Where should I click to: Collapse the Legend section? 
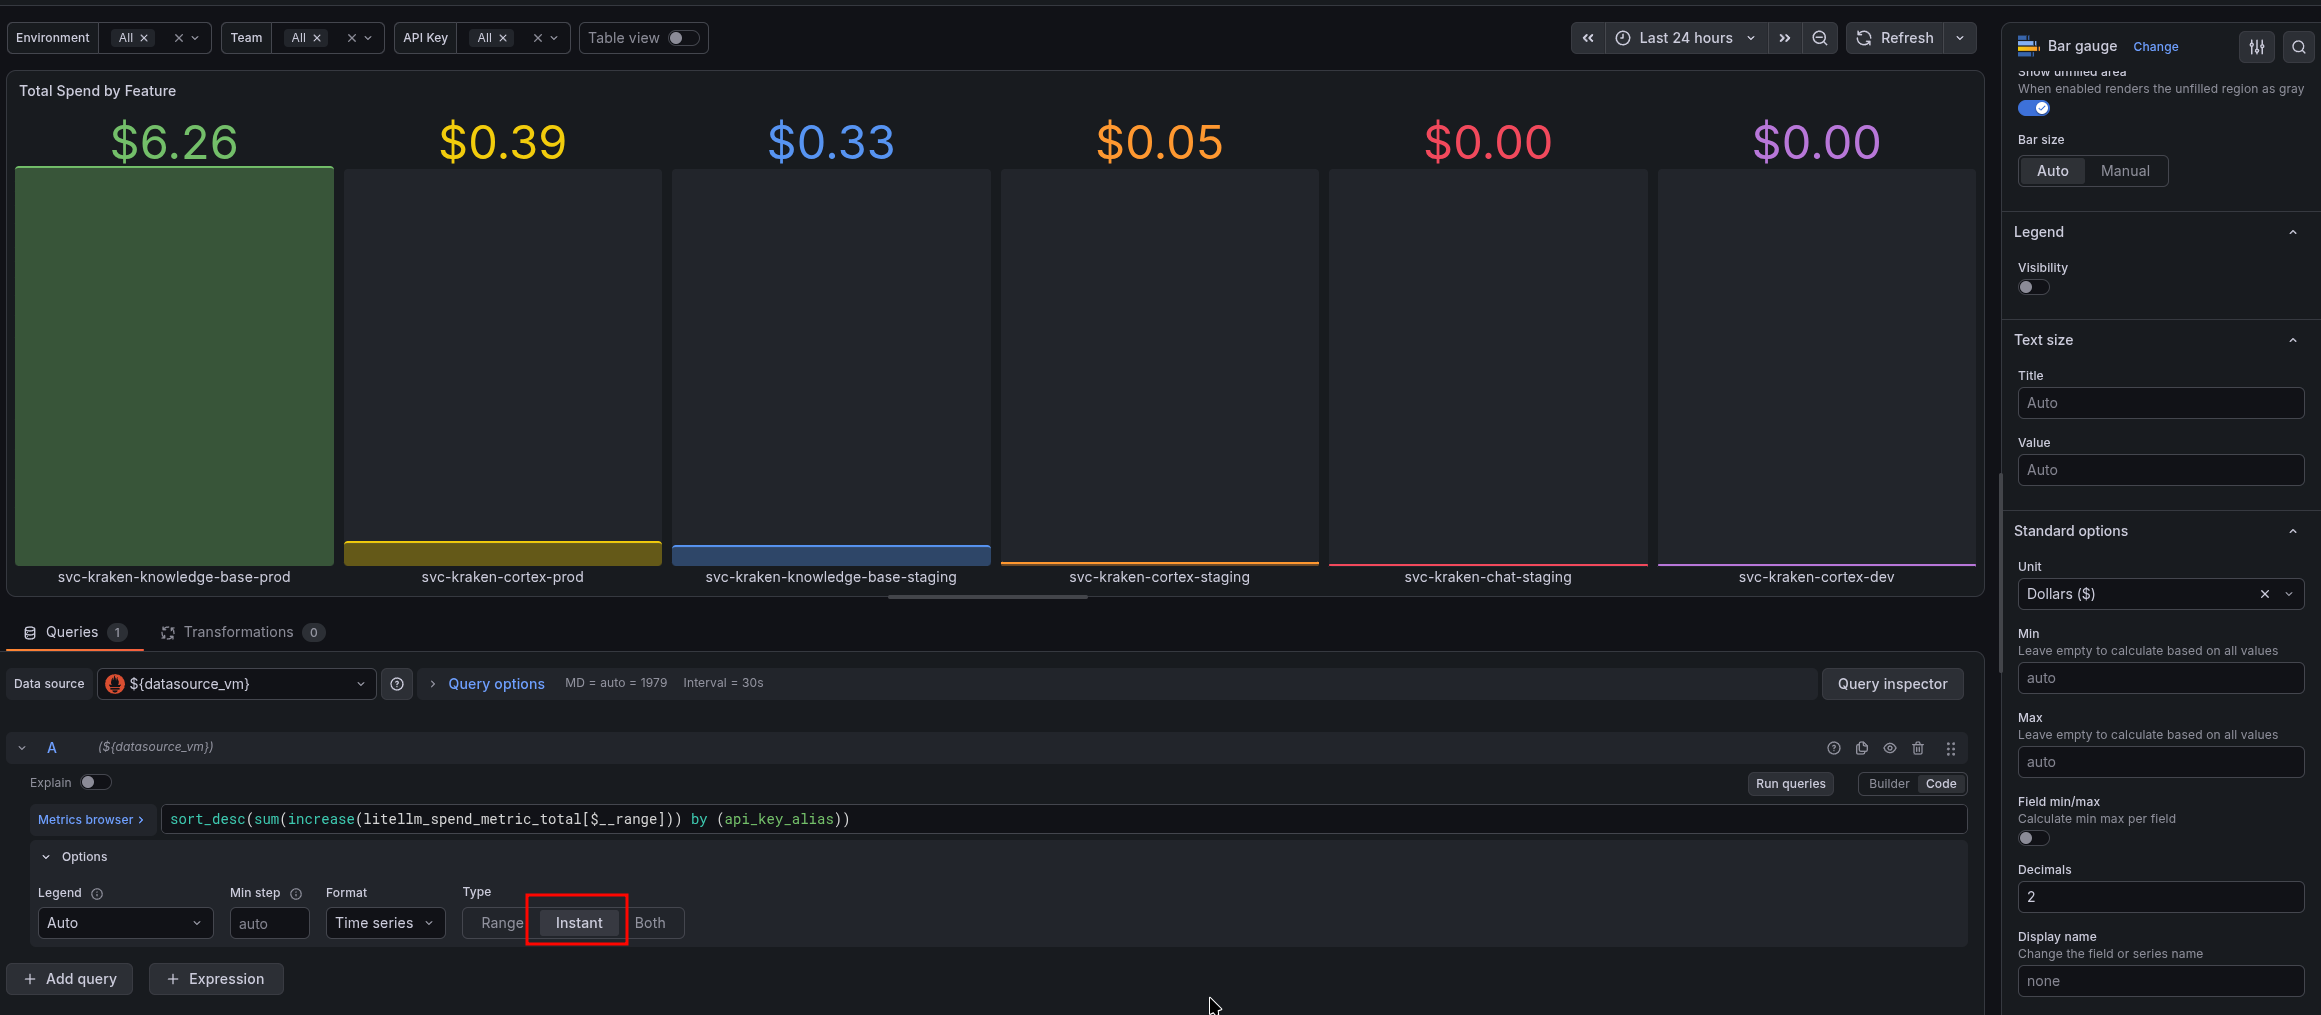[2293, 232]
